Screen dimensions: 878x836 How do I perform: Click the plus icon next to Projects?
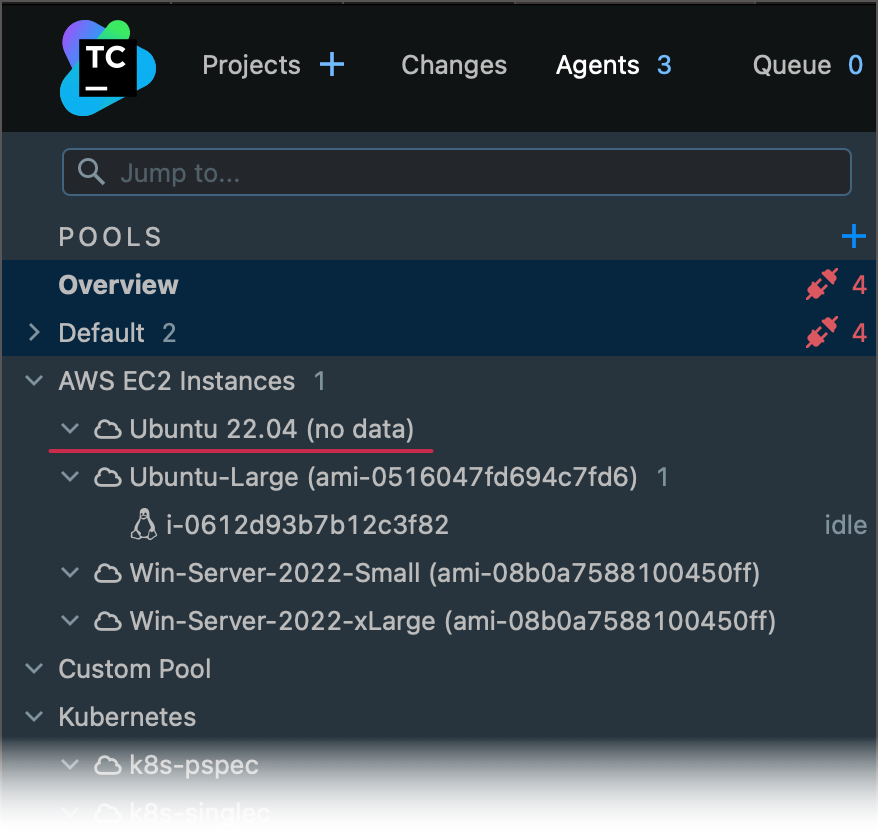click(x=331, y=64)
